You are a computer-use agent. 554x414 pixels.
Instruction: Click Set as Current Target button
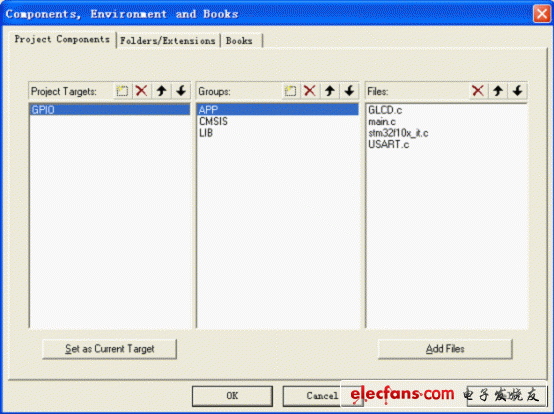click(x=110, y=349)
